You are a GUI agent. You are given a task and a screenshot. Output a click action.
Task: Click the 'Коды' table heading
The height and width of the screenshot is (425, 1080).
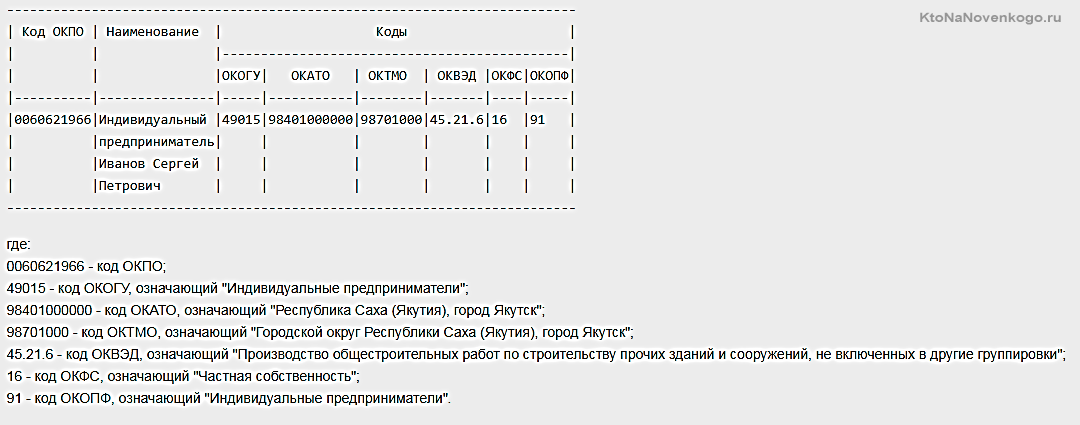click(x=391, y=32)
